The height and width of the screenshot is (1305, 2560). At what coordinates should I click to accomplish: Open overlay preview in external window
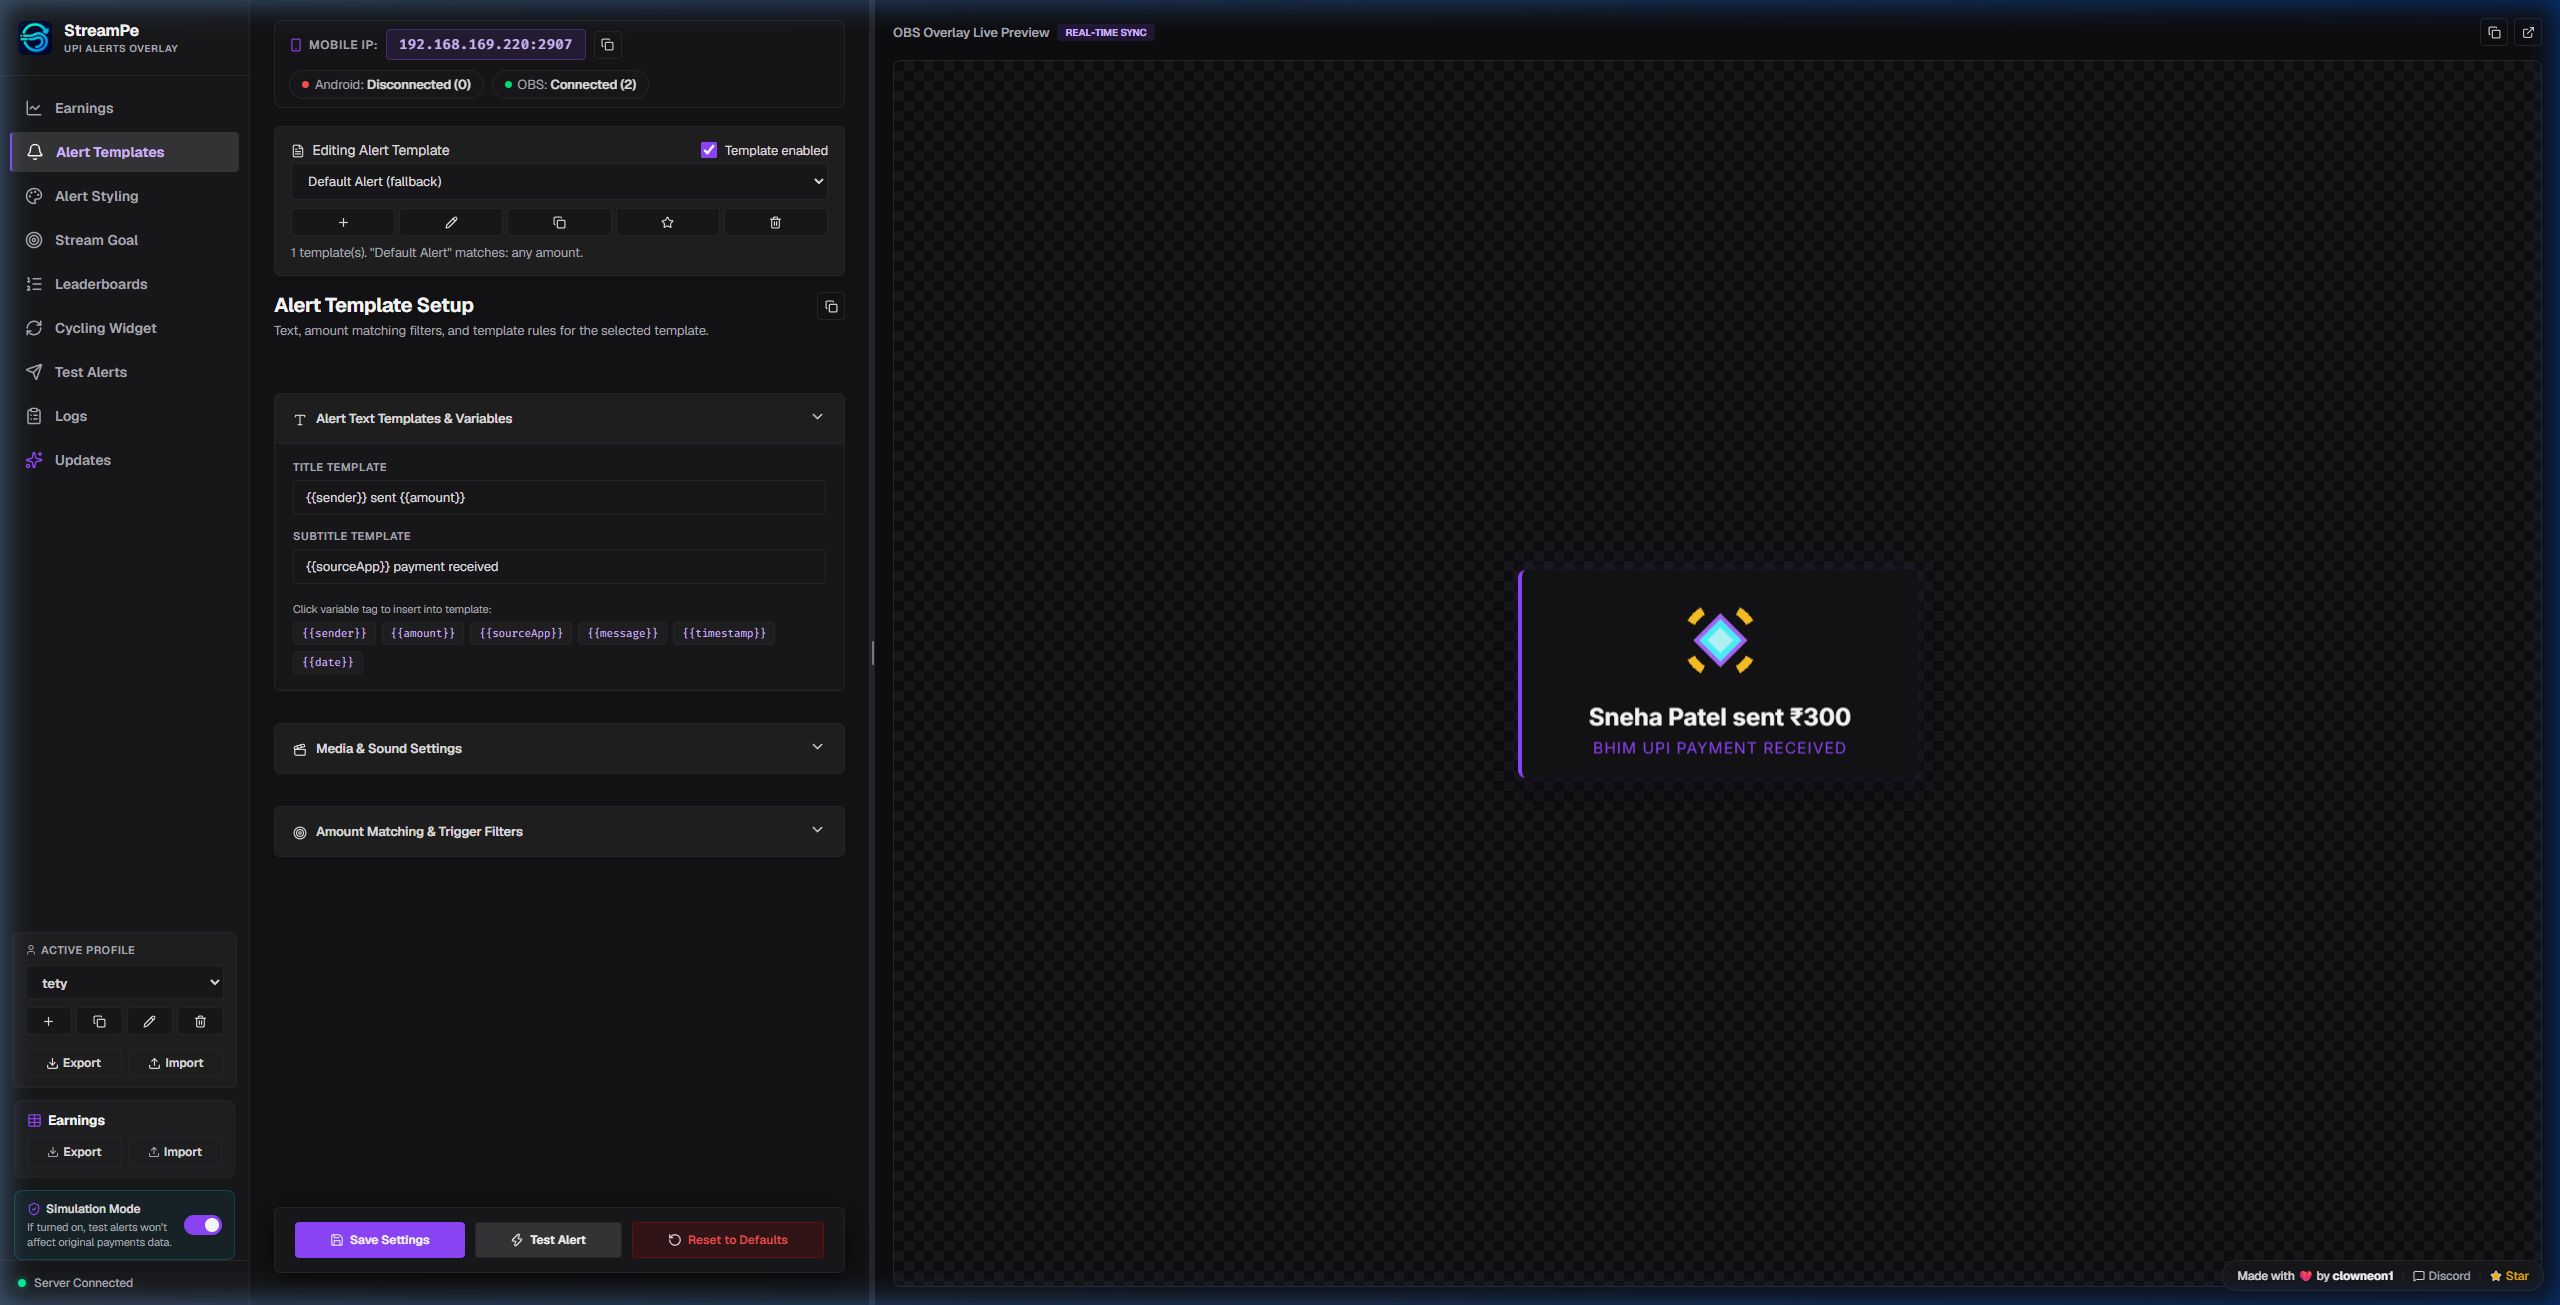coord(2528,33)
